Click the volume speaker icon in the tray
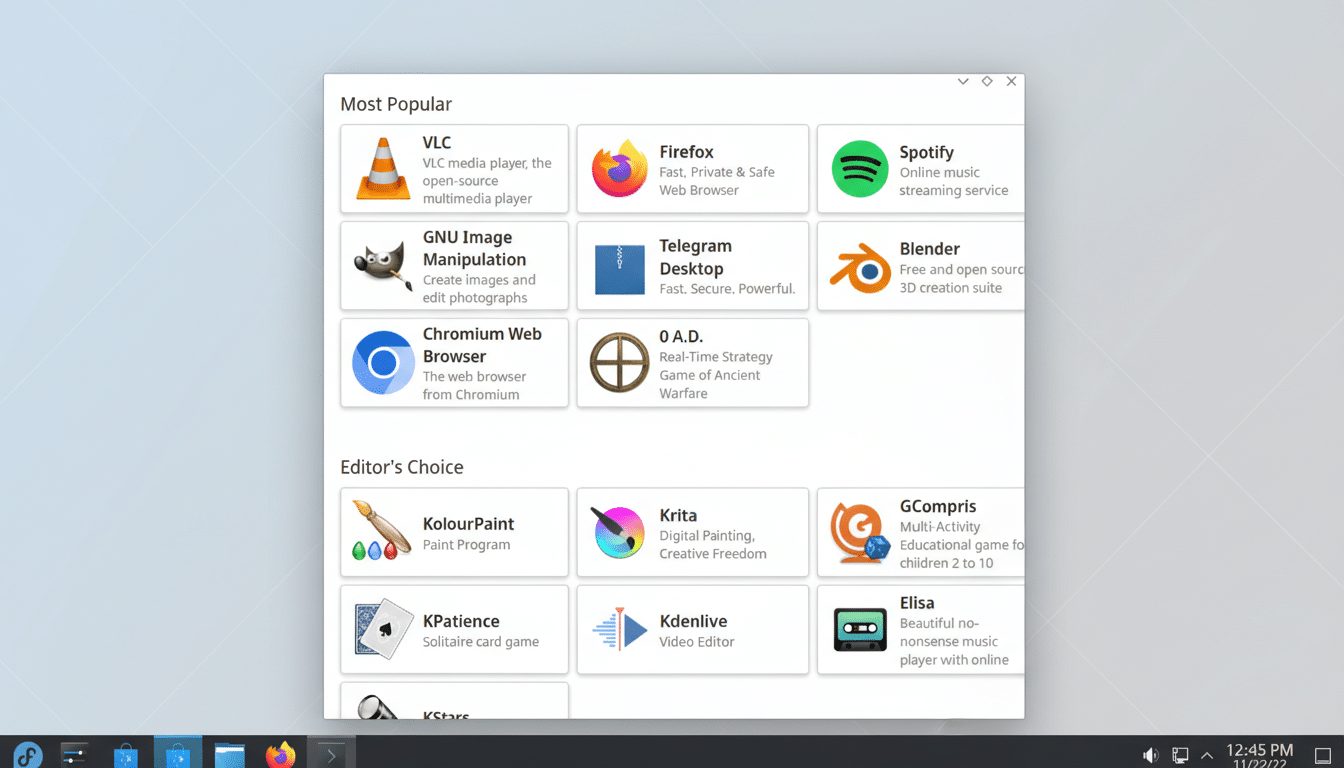The image size is (1344, 768). click(1150, 754)
